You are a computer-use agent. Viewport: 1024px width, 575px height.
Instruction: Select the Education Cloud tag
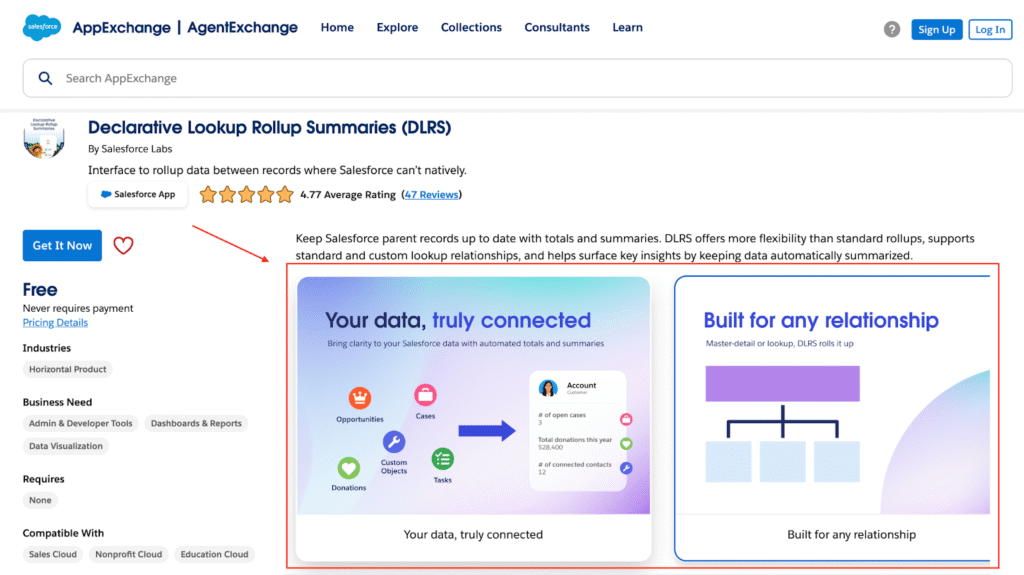click(x=214, y=555)
